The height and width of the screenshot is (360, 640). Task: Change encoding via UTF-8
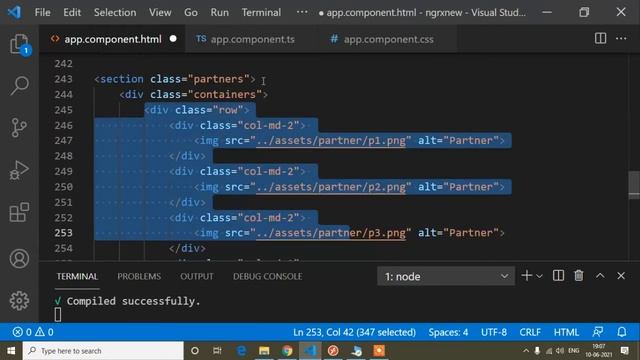pos(493,332)
